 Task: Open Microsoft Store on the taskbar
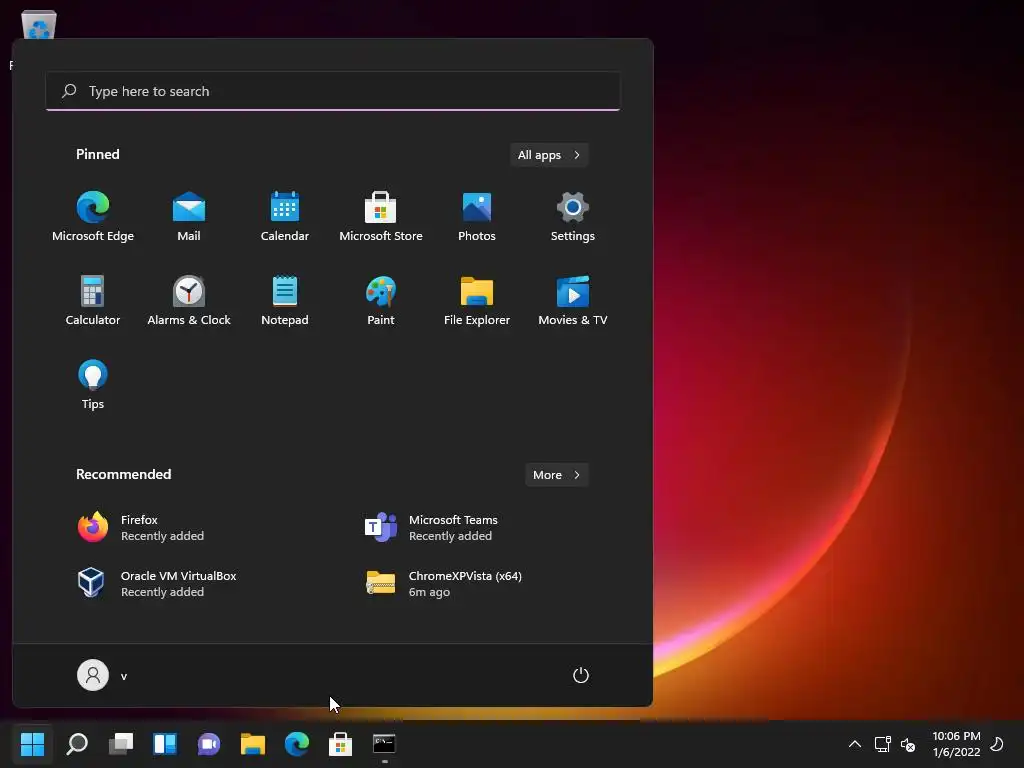[340, 743]
